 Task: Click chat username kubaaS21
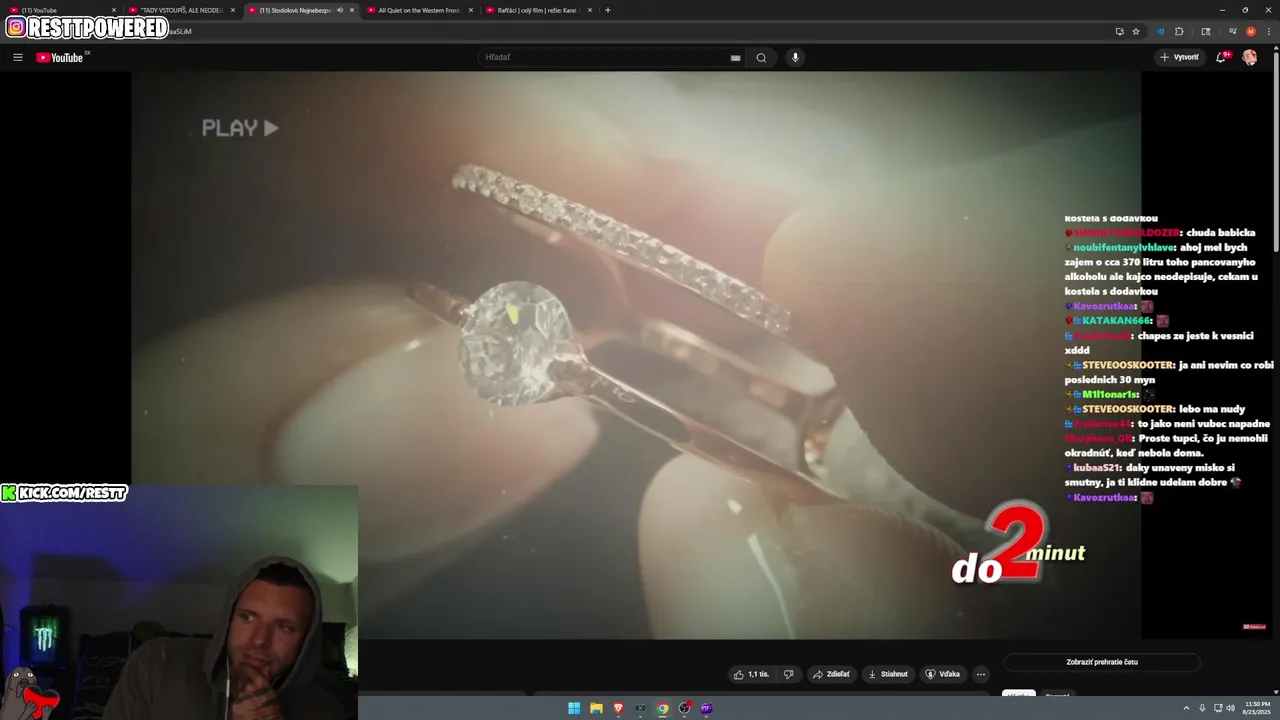coord(1098,468)
